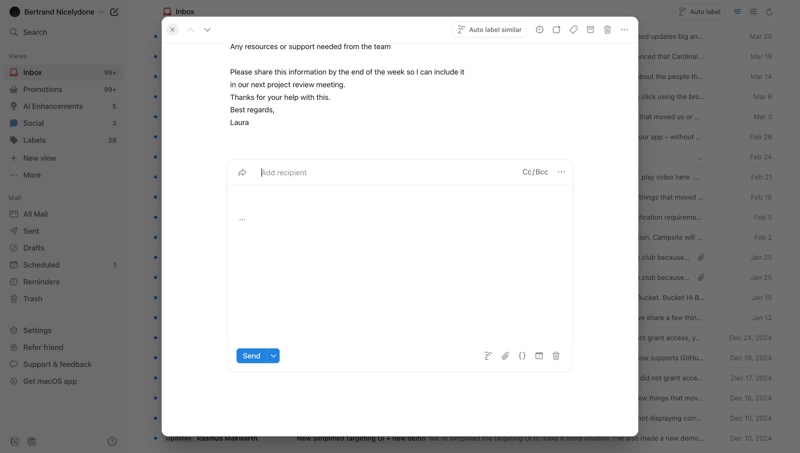Open help question mark icon

pyautogui.click(x=112, y=441)
